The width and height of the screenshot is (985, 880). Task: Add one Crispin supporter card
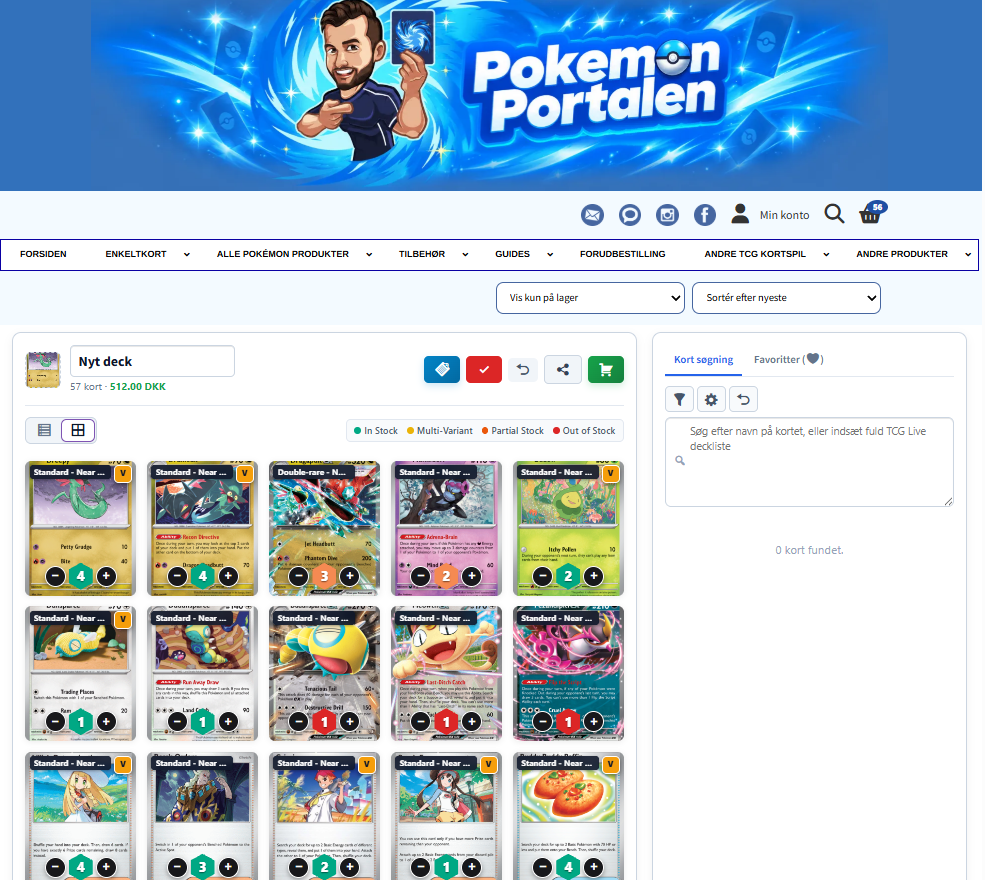pos(350,867)
